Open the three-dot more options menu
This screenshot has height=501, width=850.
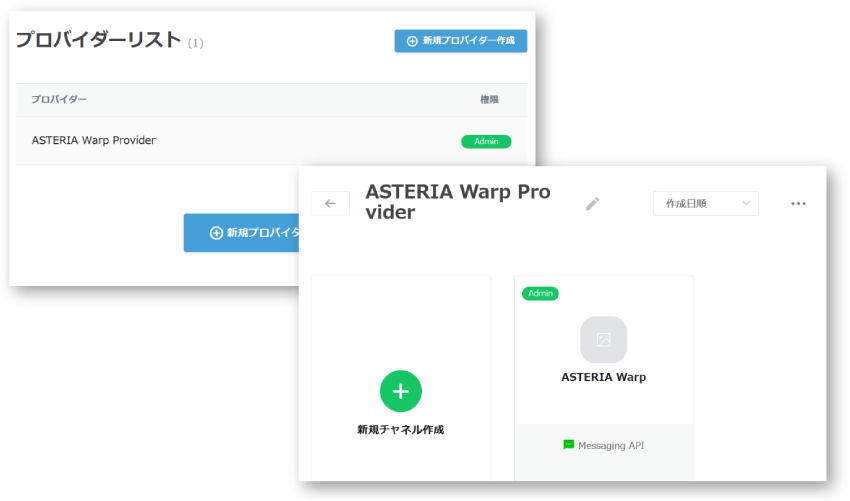click(798, 203)
